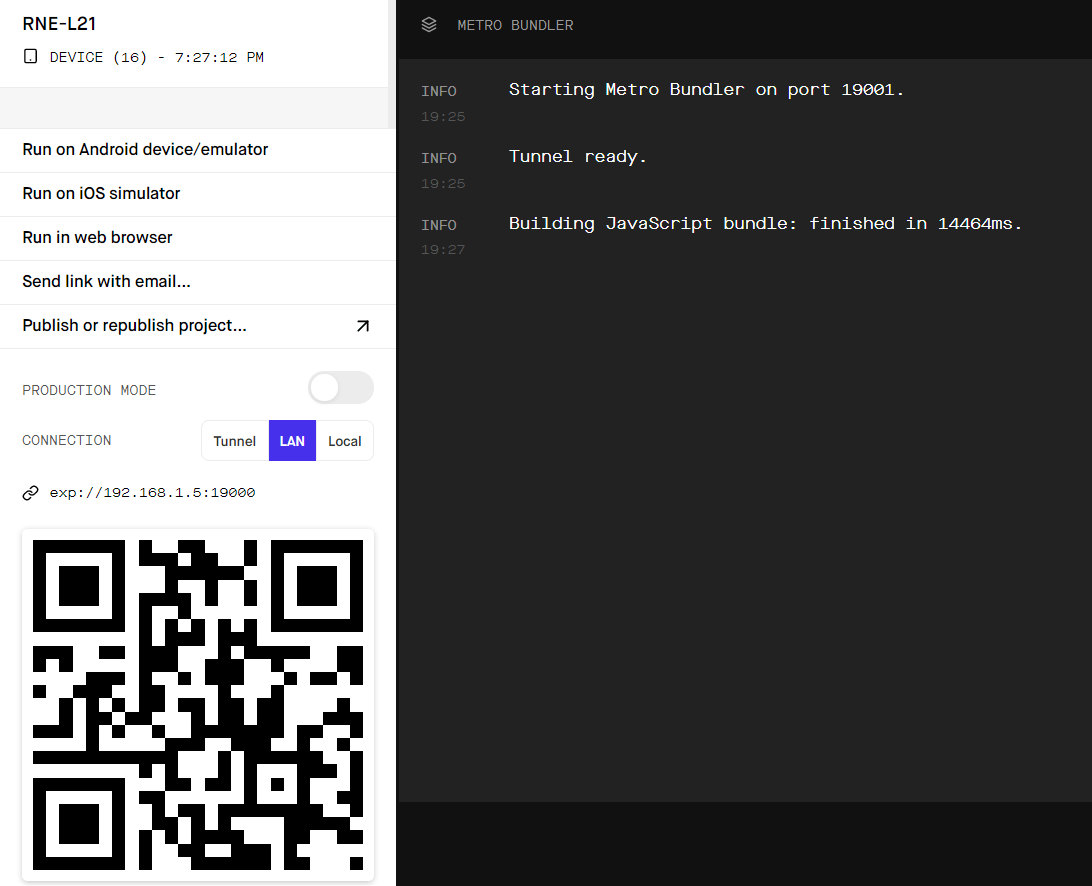Click the Metro Bundler layers icon
Screen dimensions: 1092x886
[429, 25]
